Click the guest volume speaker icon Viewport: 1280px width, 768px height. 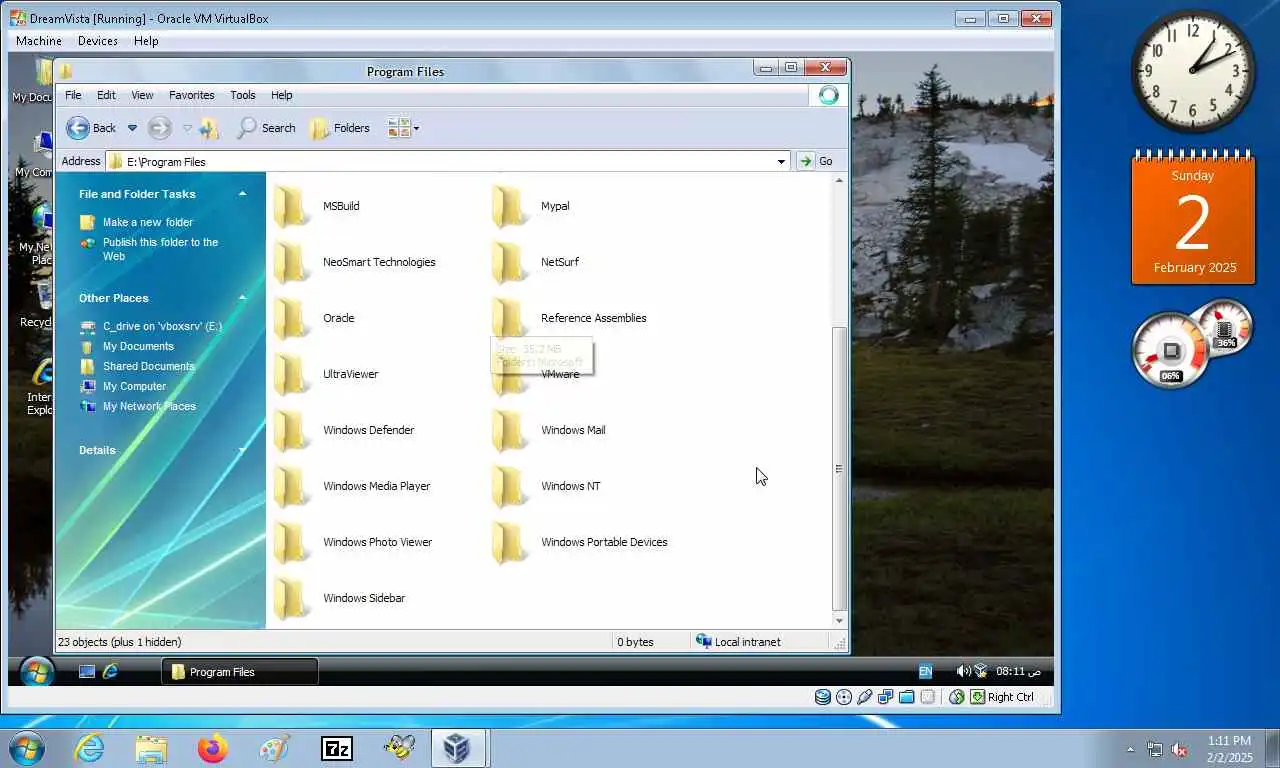(x=962, y=671)
